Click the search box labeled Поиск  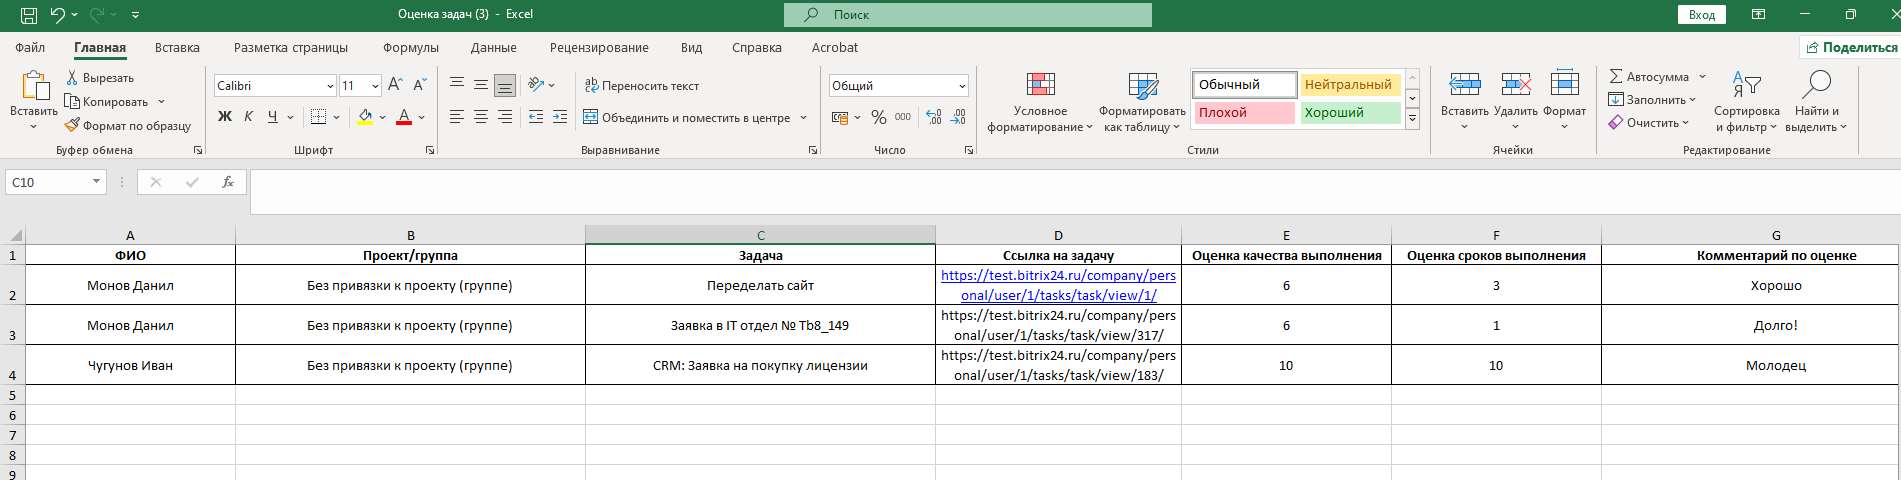(x=967, y=15)
